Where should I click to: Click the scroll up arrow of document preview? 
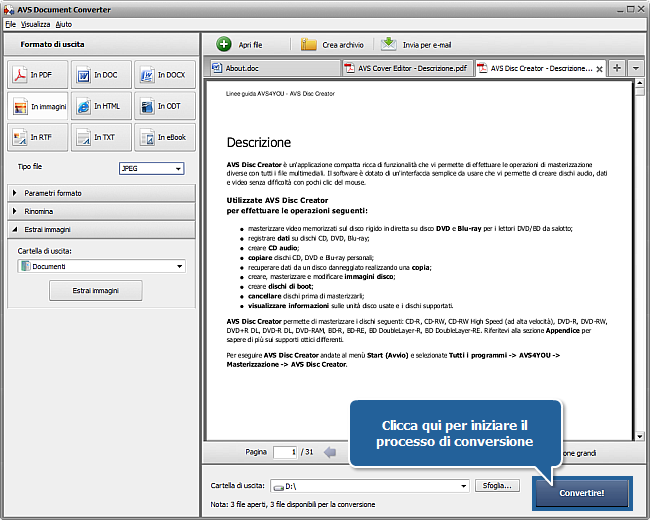(x=640, y=83)
